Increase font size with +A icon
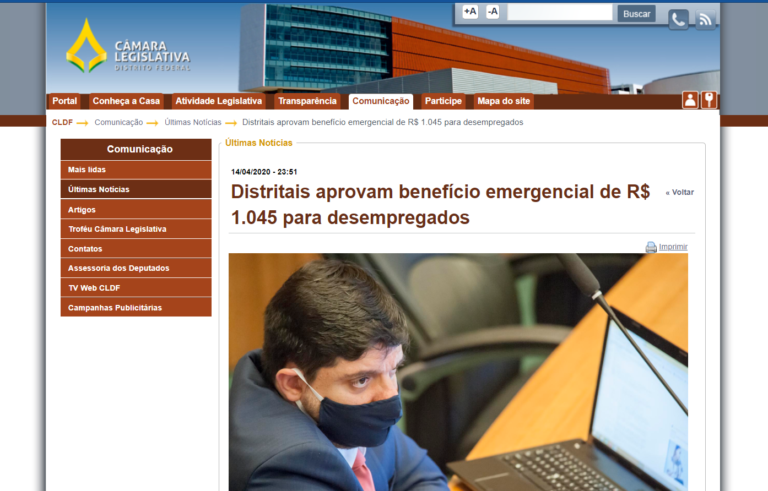This screenshot has width=768, height=491. [470, 11]
